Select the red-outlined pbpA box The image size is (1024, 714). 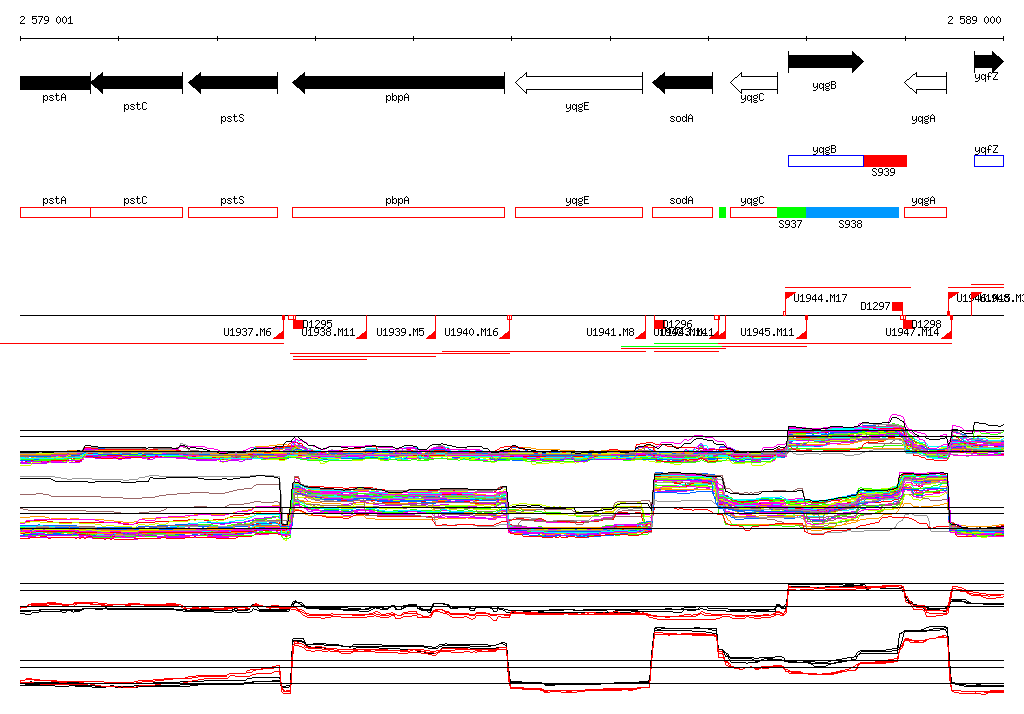398,212
